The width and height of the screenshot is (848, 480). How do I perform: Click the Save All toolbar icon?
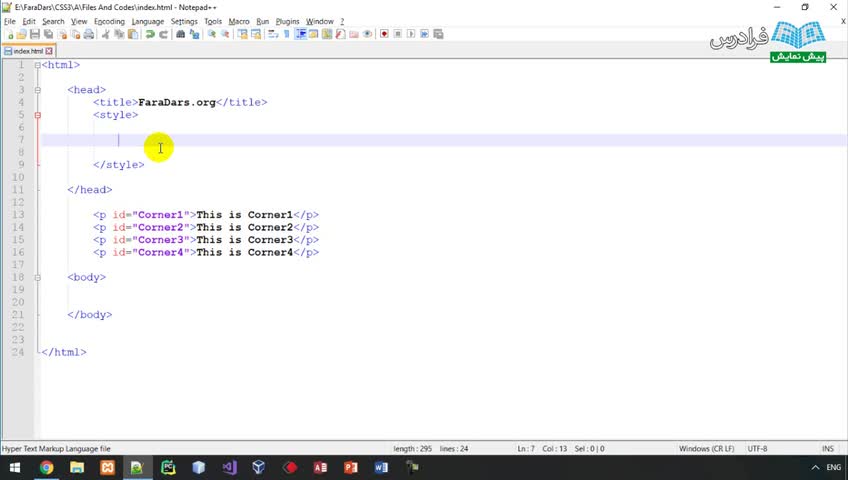click(x=48, y=34)
